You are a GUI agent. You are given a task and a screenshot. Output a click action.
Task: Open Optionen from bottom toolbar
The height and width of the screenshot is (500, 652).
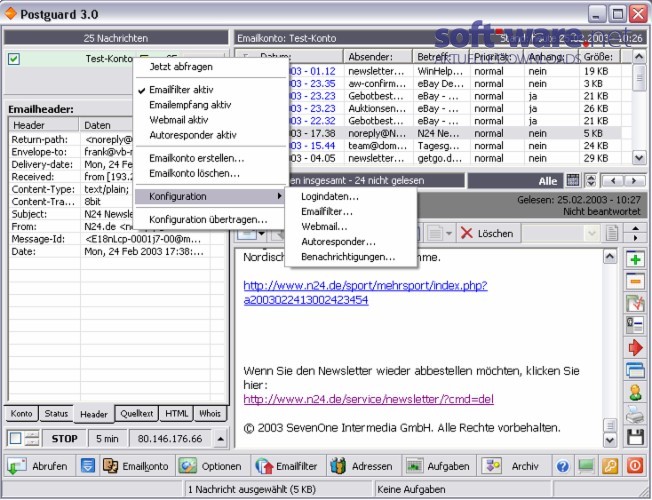210,466
